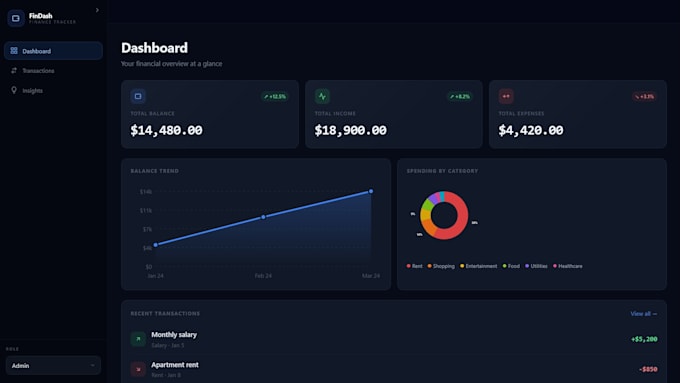Click the Balance Trend chart title
680x383 pixels.
154,171
